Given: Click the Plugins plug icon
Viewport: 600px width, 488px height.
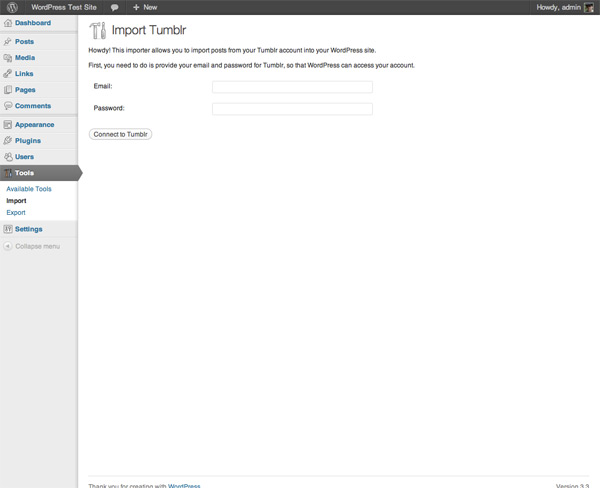Looking at the screenshot, I should coord(8,140).
